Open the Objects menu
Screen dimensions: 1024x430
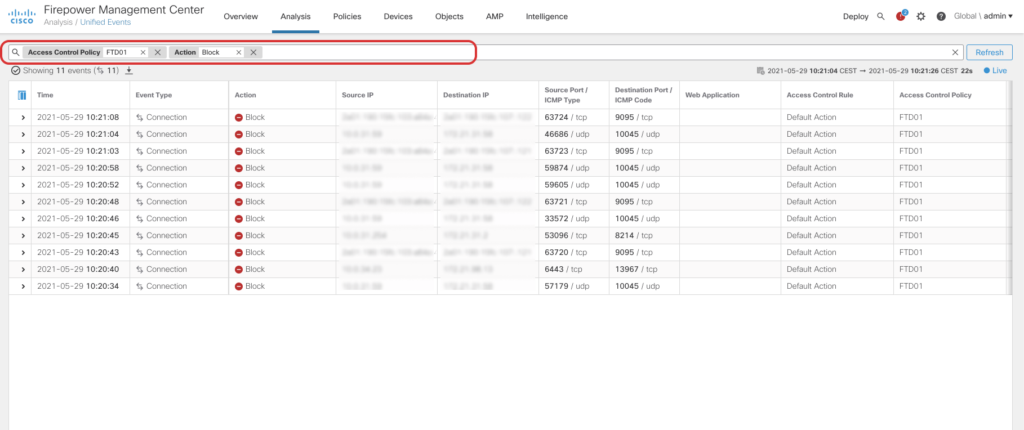449,16
